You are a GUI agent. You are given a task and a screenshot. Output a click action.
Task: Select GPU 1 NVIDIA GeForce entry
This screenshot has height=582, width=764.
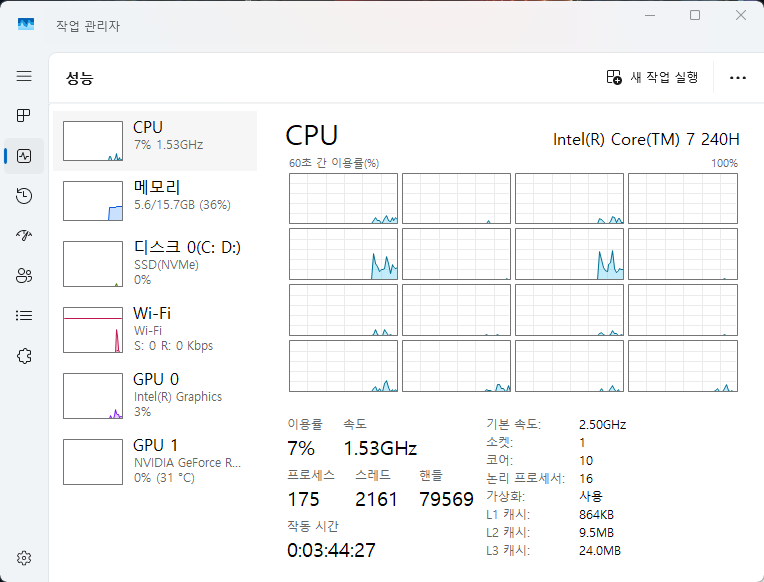(155, 461)
